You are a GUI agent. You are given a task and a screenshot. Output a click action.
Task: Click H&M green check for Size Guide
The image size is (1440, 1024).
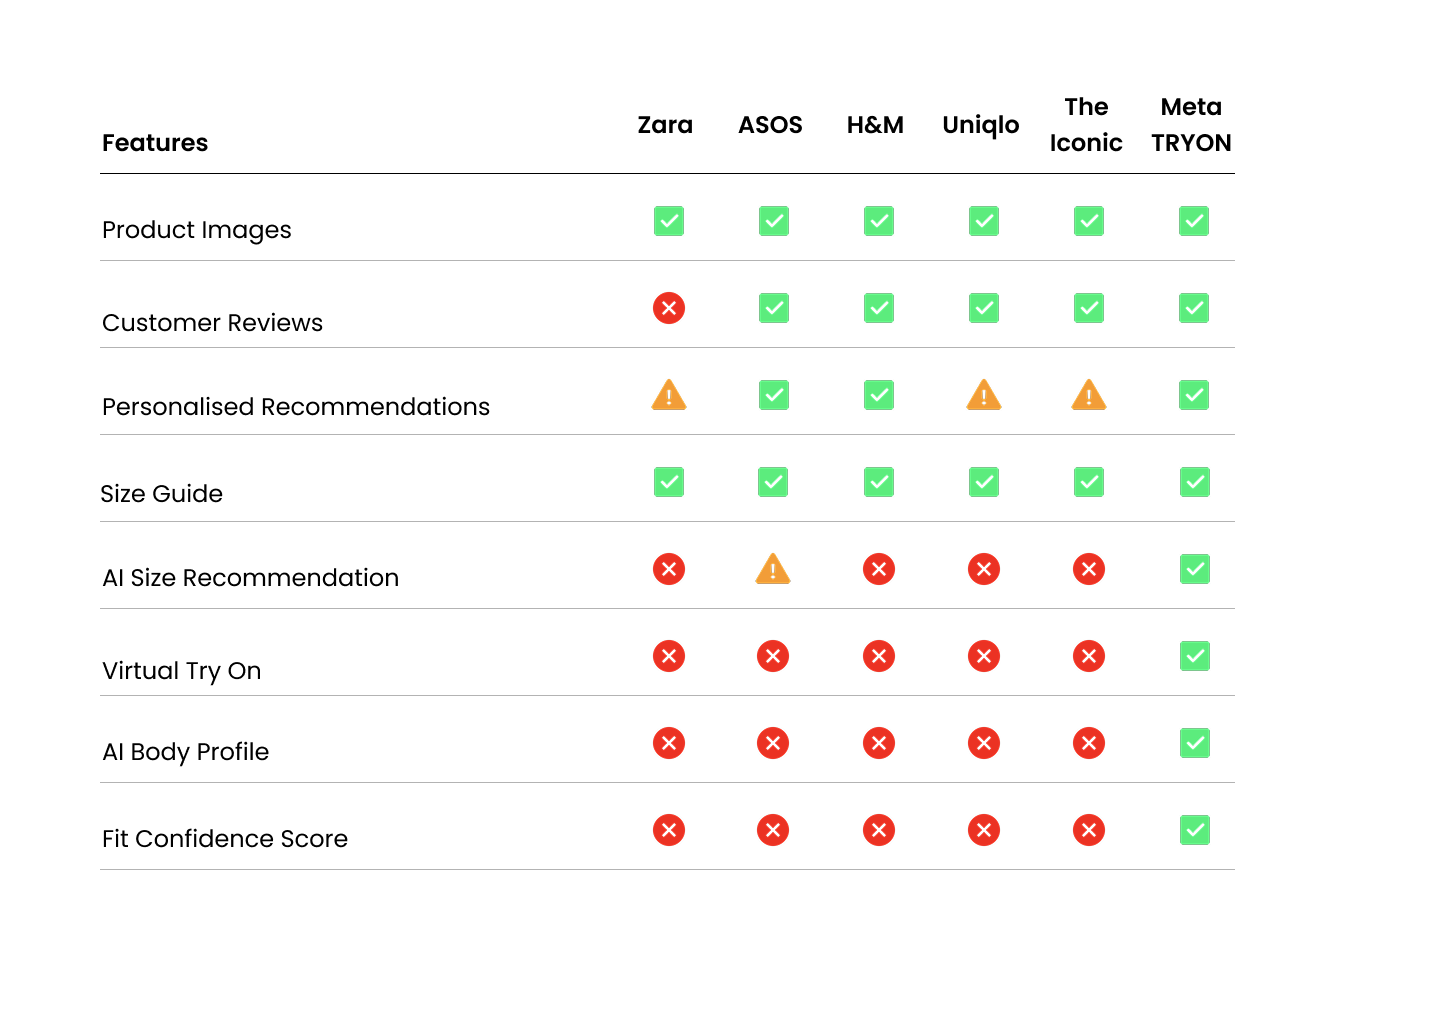point(879,482)
